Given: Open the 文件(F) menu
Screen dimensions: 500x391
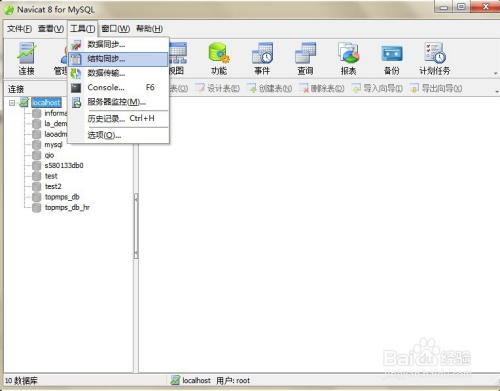Looking at the screenshot, I should pos(19,29).
